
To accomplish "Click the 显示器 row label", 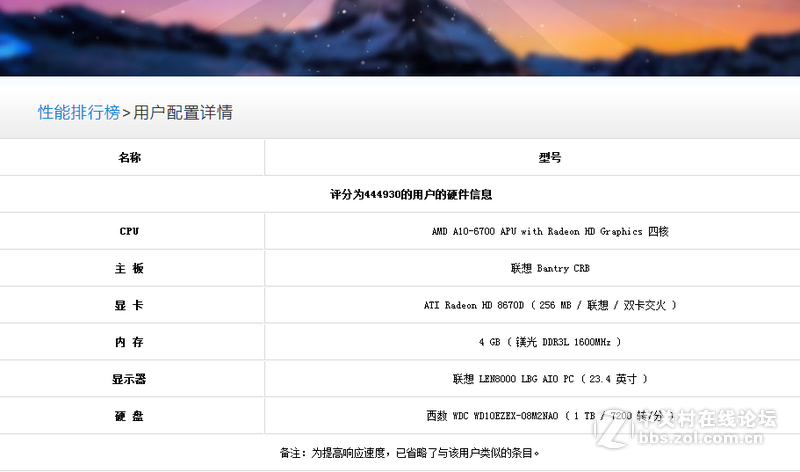I will [x=130, y=379].
